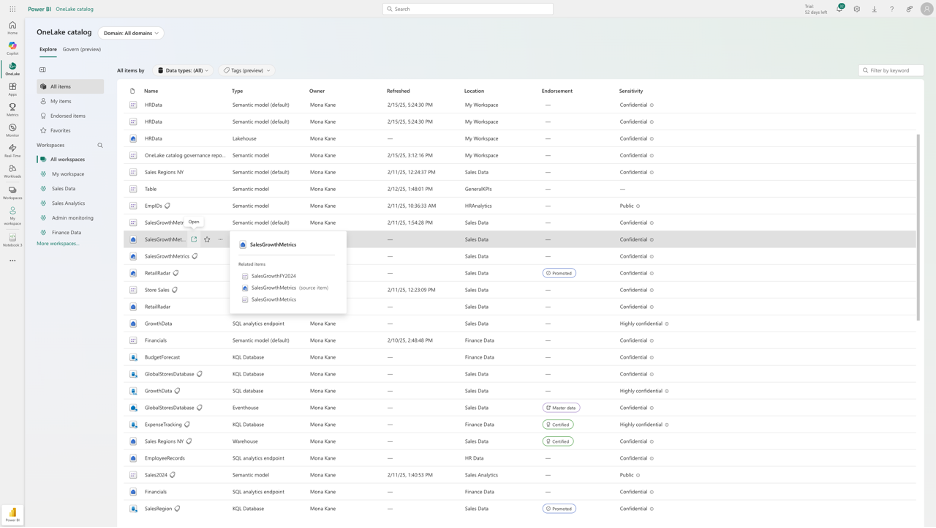The width and height of the screenshot is (936, 528).
Task: Open Copilot from the left rail
Action: click(x=12, y=48)
